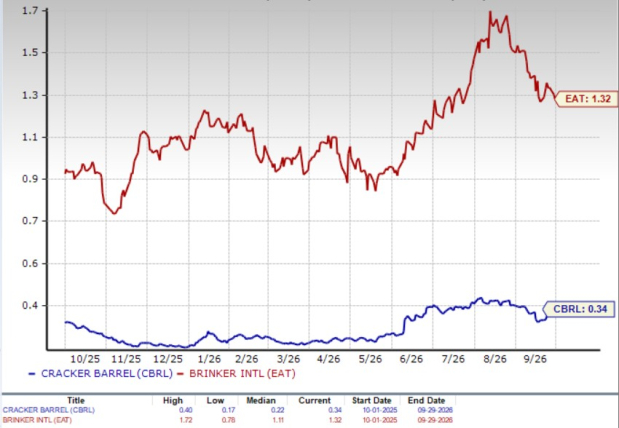The height and width of the screenshot is (428, 619).
Task: Click CBRL High value 0.40
Action: (x=186, y=410)
